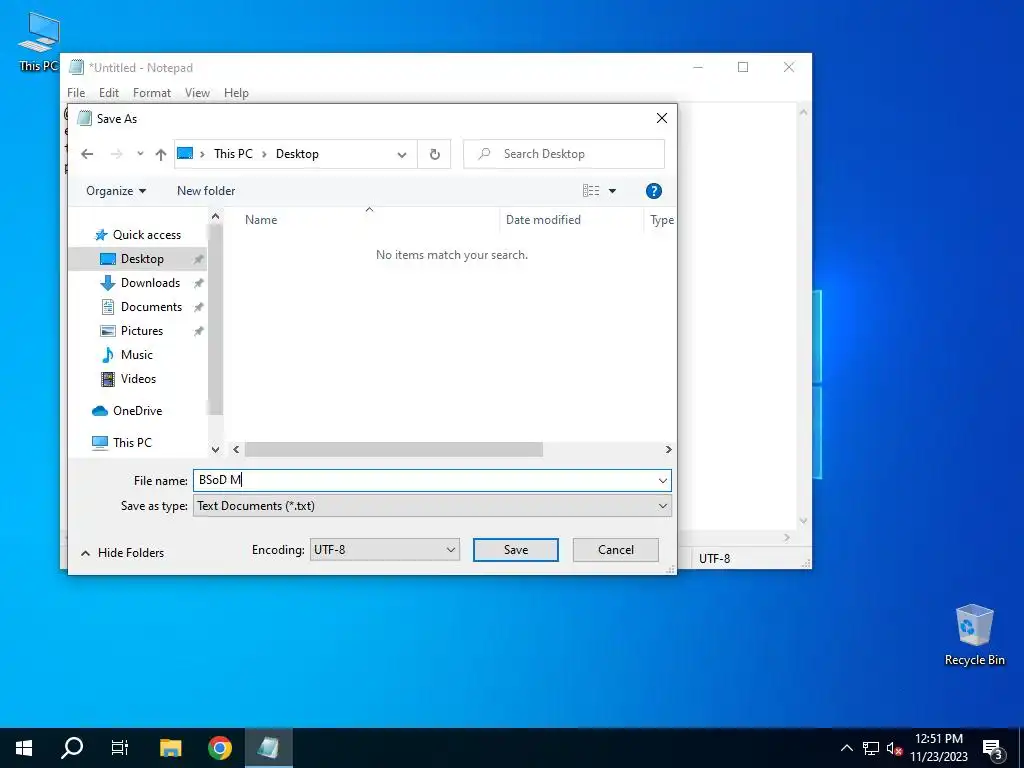Open Notepad File menu

(76, 93)
